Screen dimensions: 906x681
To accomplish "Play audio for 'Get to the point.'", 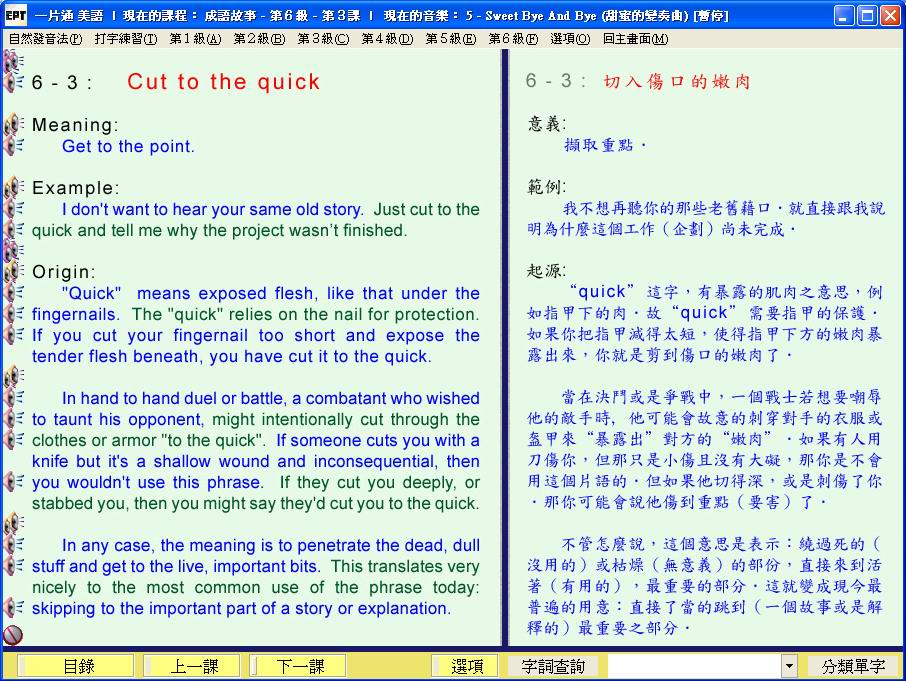I will point(14,146).
